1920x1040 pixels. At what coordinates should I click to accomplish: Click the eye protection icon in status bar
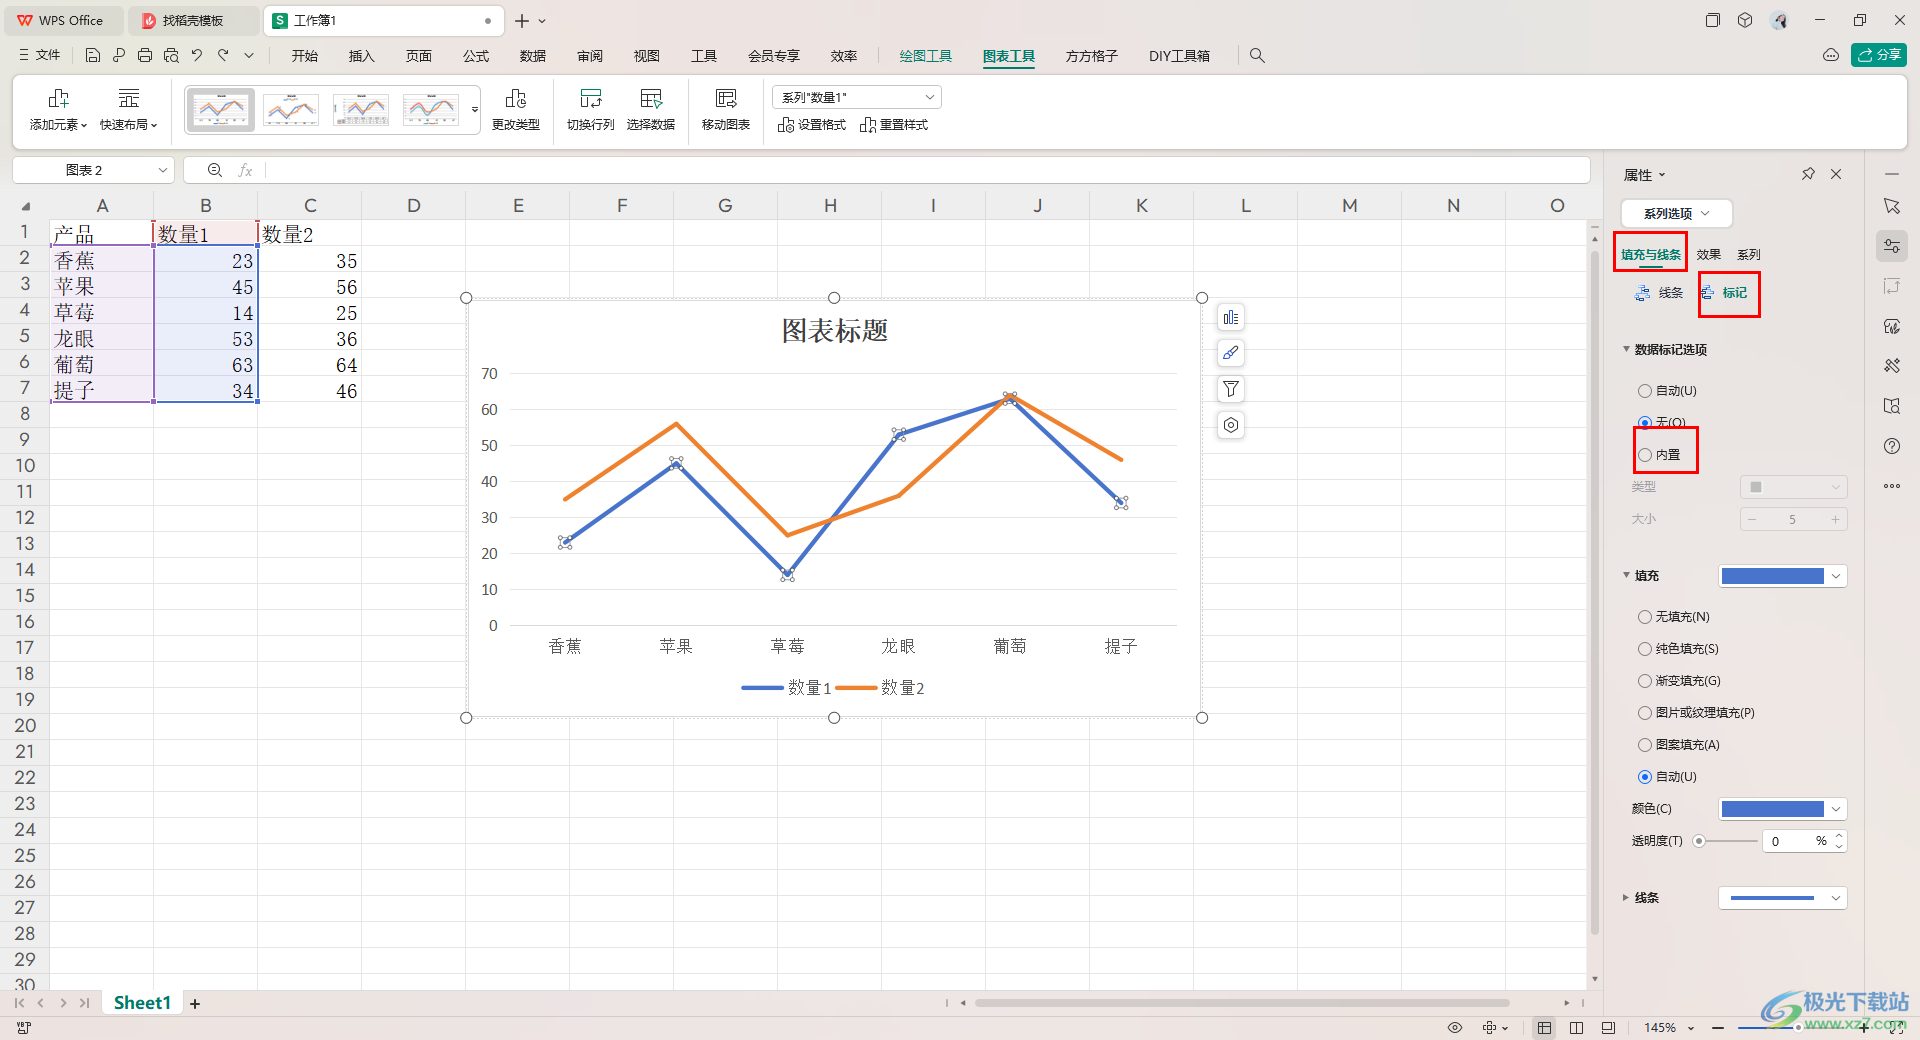tap(1455, 1028)
